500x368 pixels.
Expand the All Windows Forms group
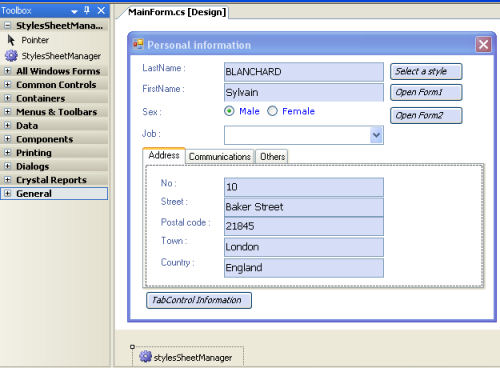pos(7,71)
